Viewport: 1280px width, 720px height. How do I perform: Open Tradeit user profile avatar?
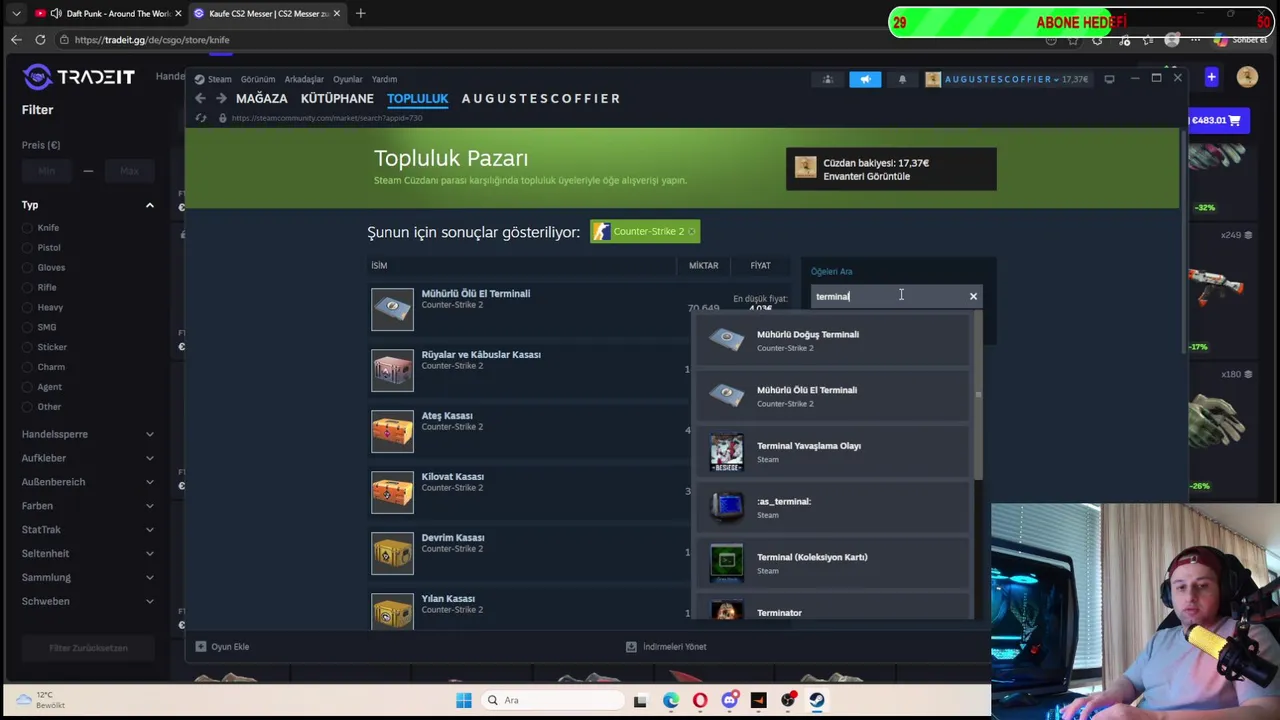pyautogui.click(x=1246, y=77)
